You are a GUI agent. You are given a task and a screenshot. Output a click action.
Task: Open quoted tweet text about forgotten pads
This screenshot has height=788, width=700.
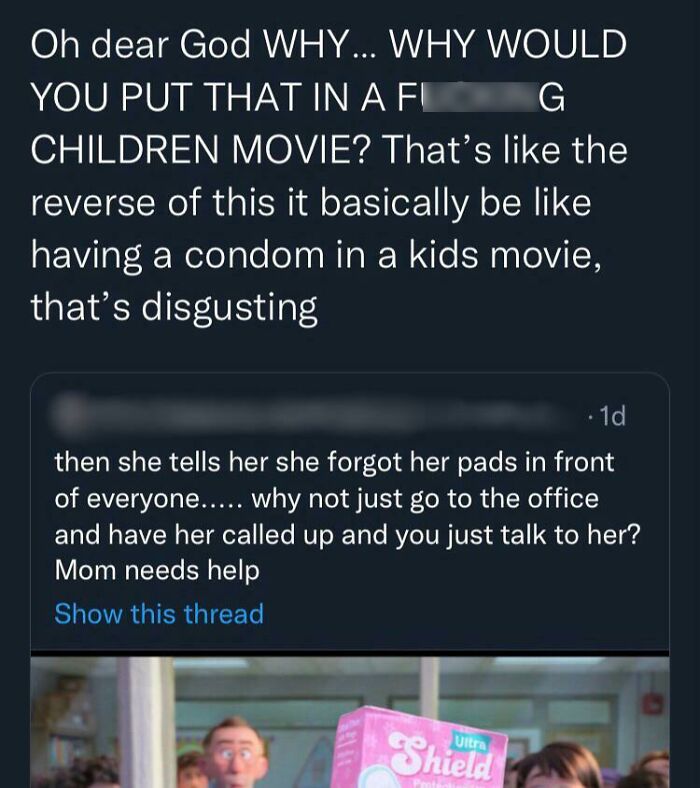click(347, 516)
